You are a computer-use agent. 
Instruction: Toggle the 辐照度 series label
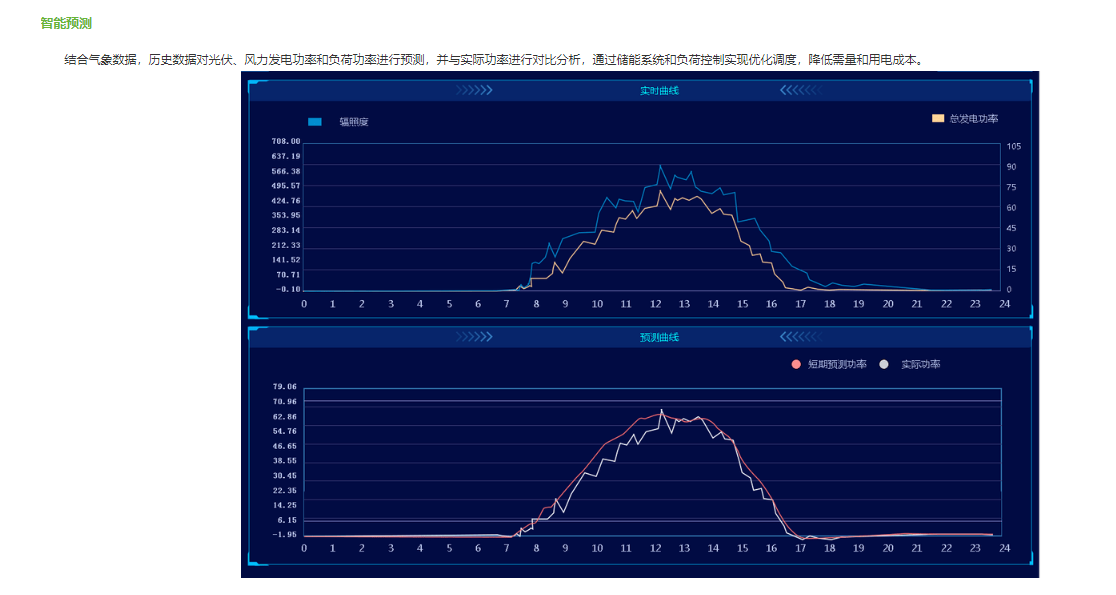tap(354, 122)
